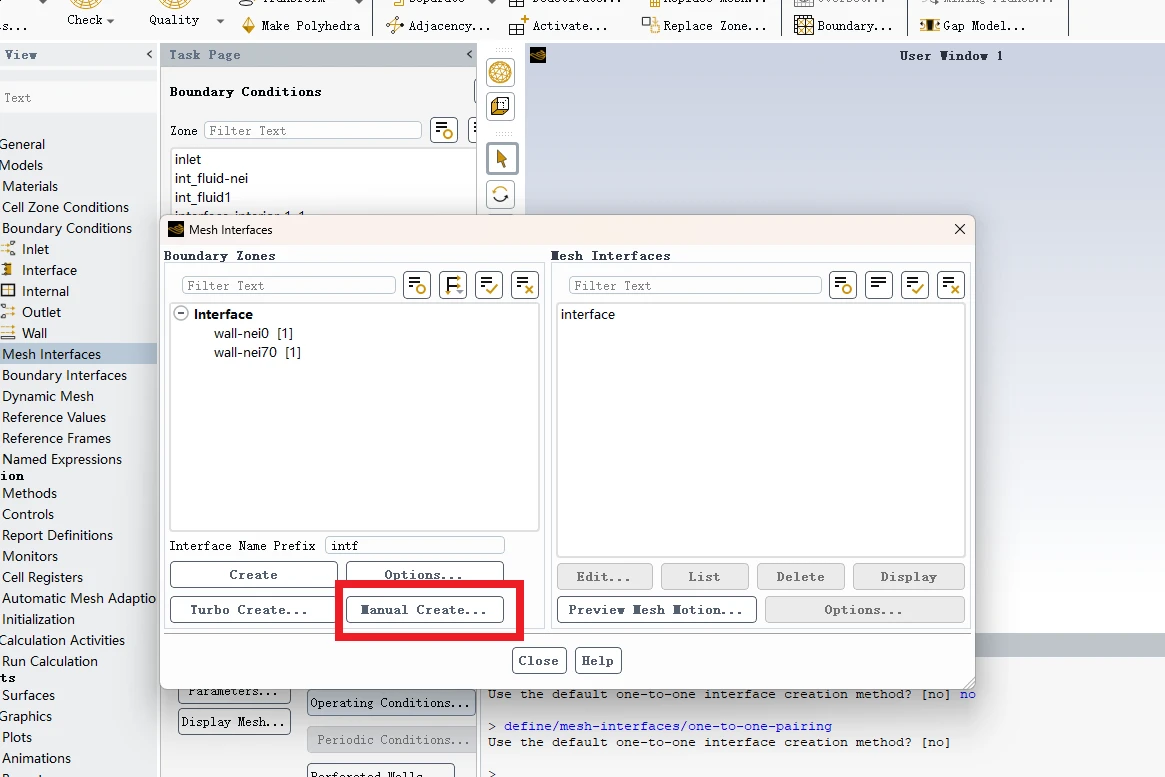
Task: Click Mesh Interfaces list view lines icon
Action: tap(879, 285)
